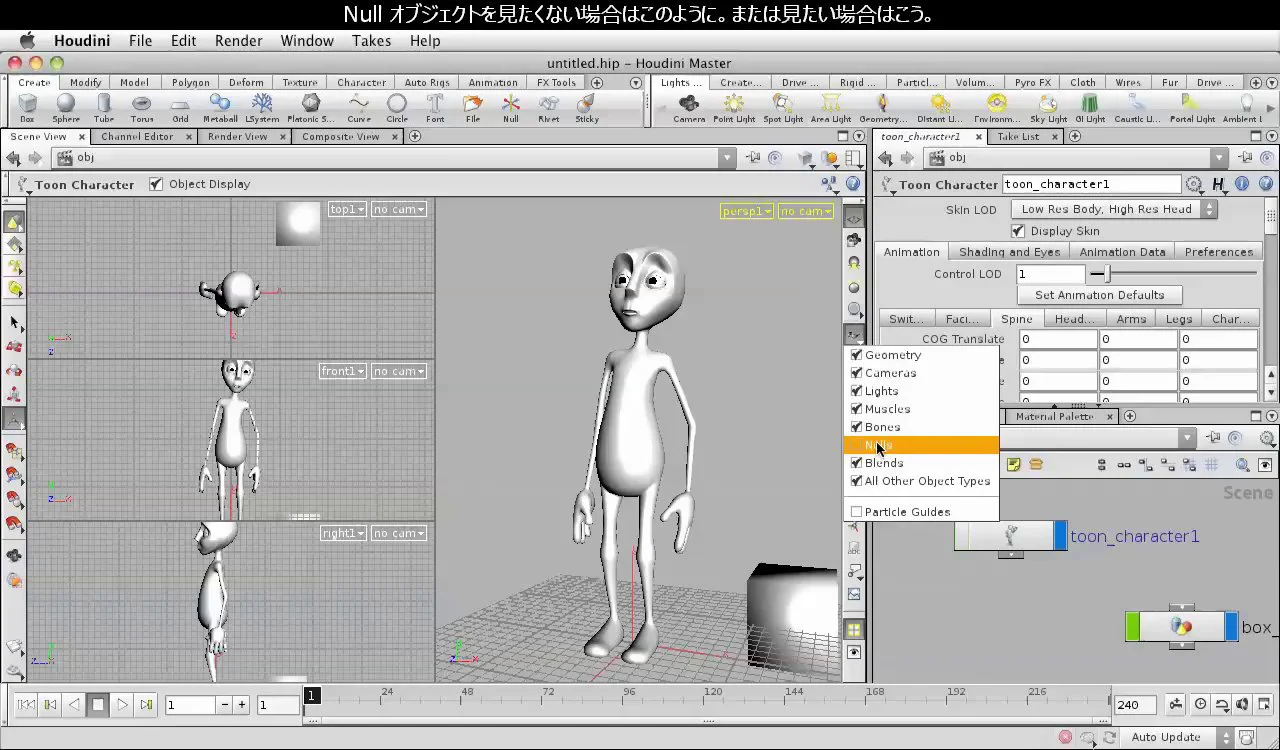Select the toon_character1 node
This screenshot has height=750, width=1280.
pyautogui.click(x=1011, y=536)
